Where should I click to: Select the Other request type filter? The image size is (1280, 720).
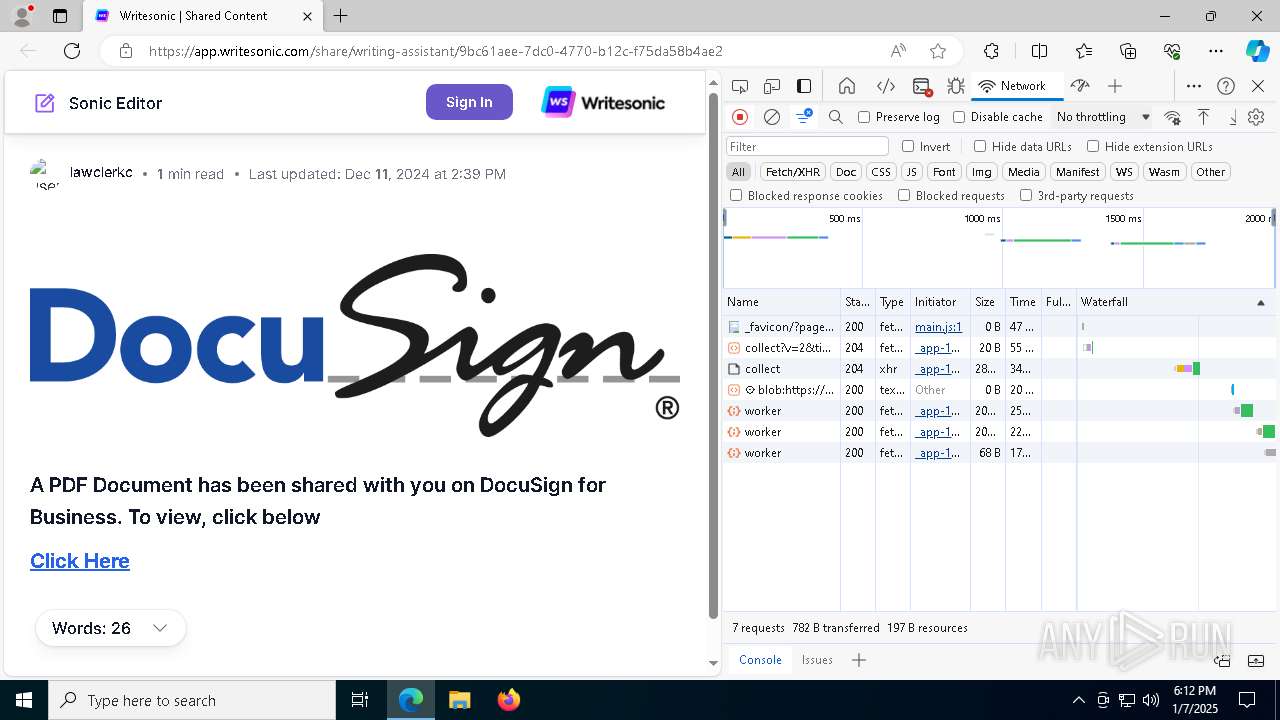[1210, 172]
